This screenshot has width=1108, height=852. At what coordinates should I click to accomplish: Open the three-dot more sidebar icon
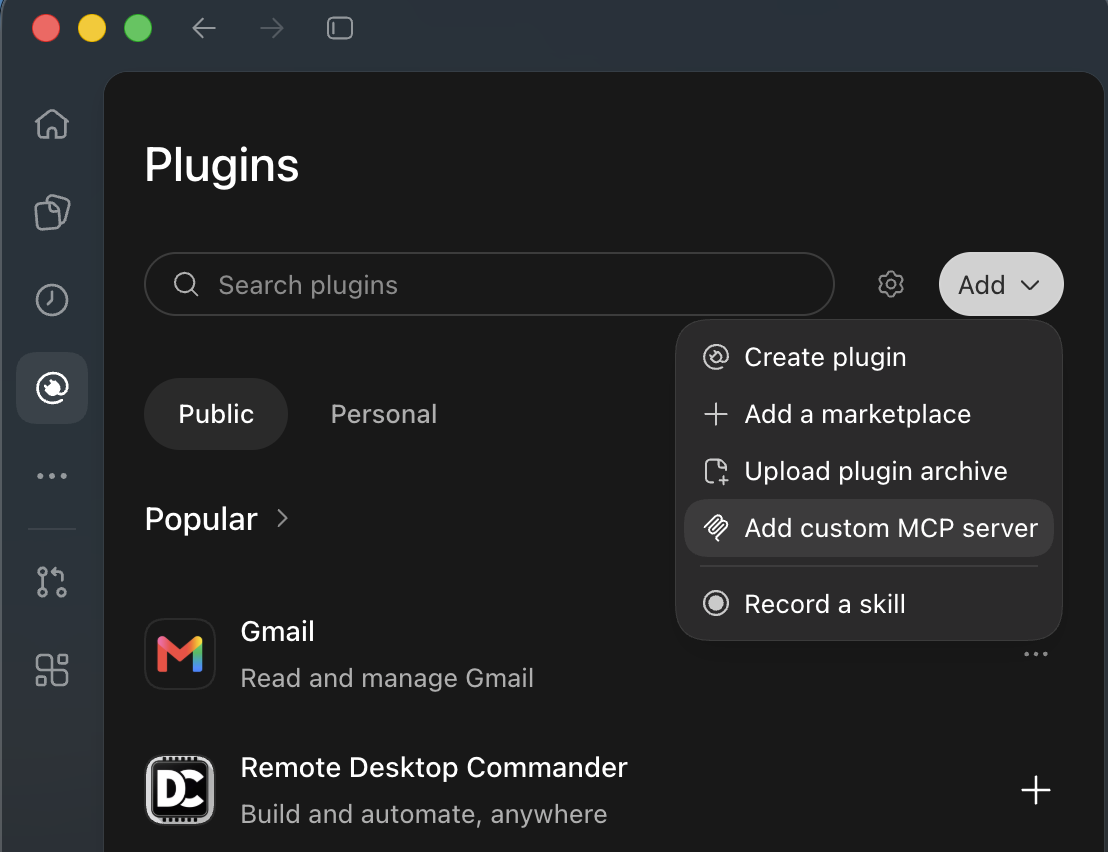coord(52,476)
